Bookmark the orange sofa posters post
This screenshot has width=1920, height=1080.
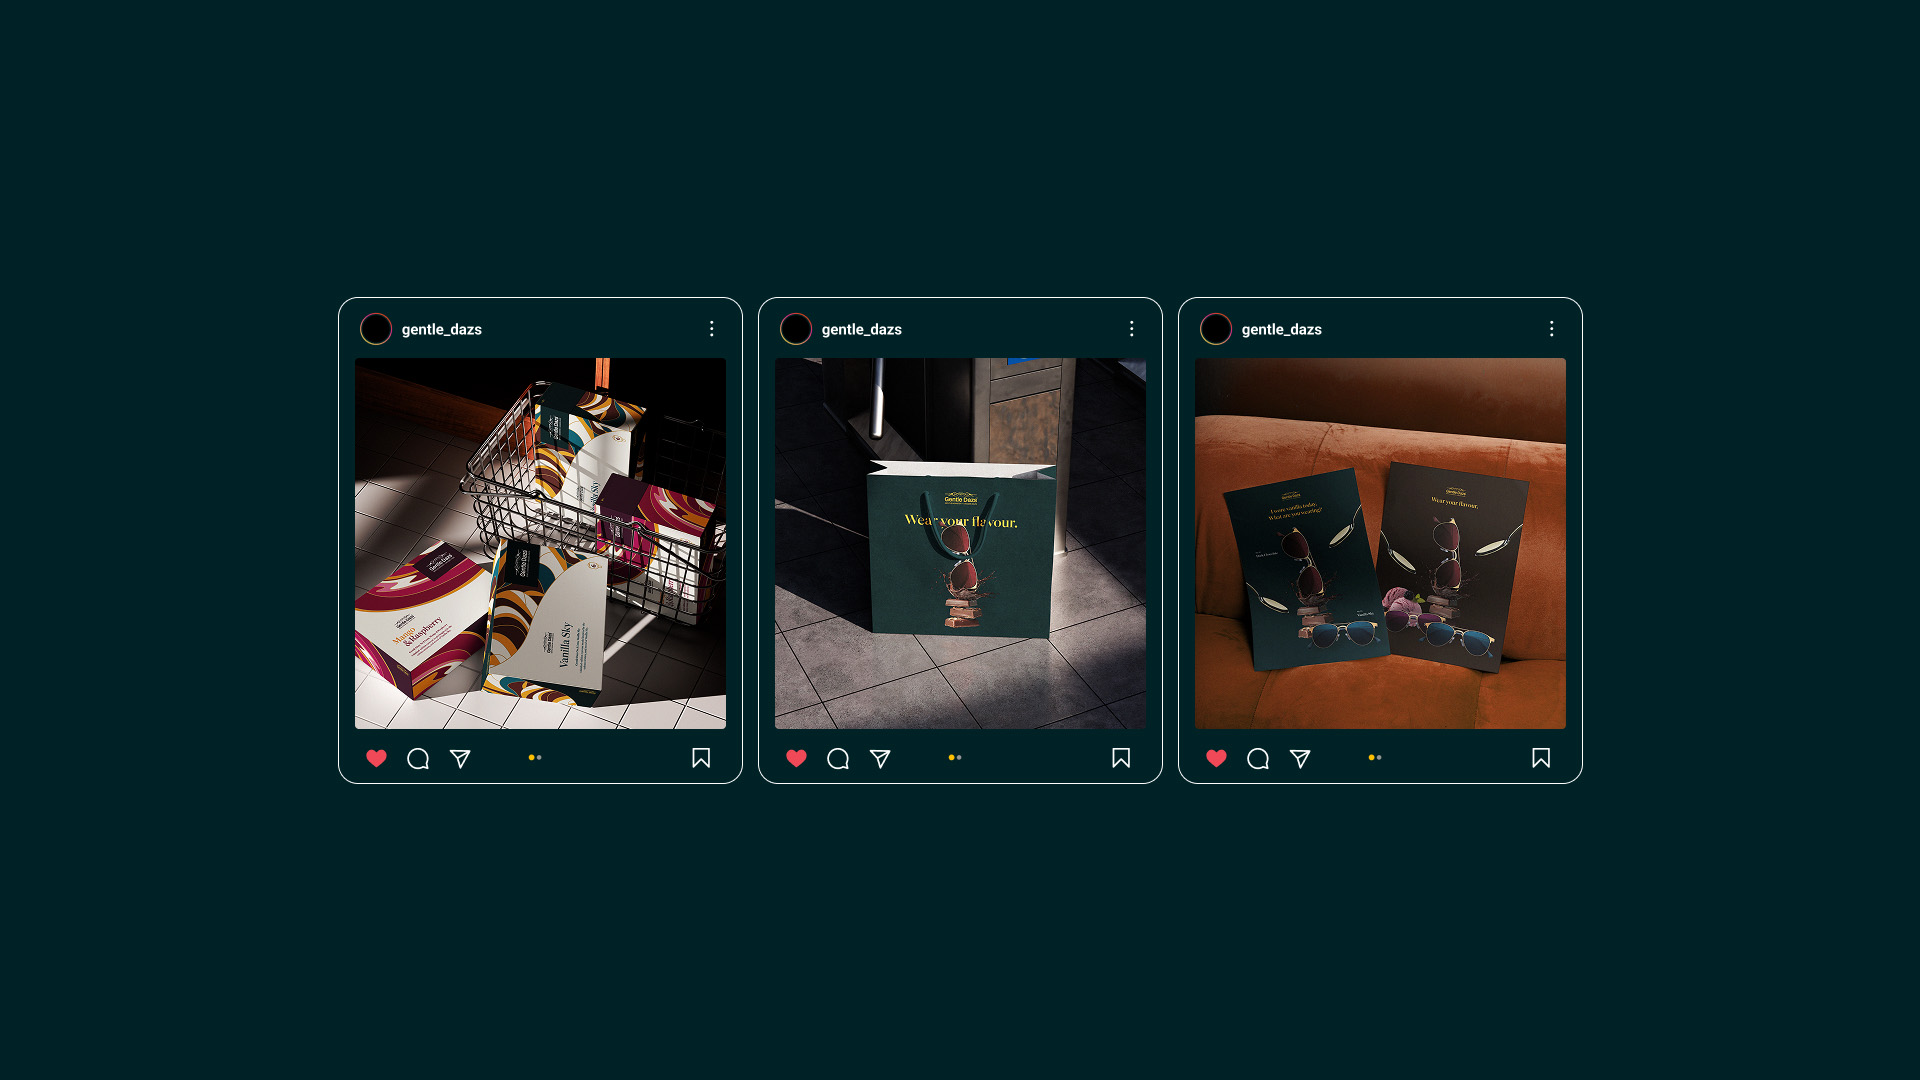1541,758
